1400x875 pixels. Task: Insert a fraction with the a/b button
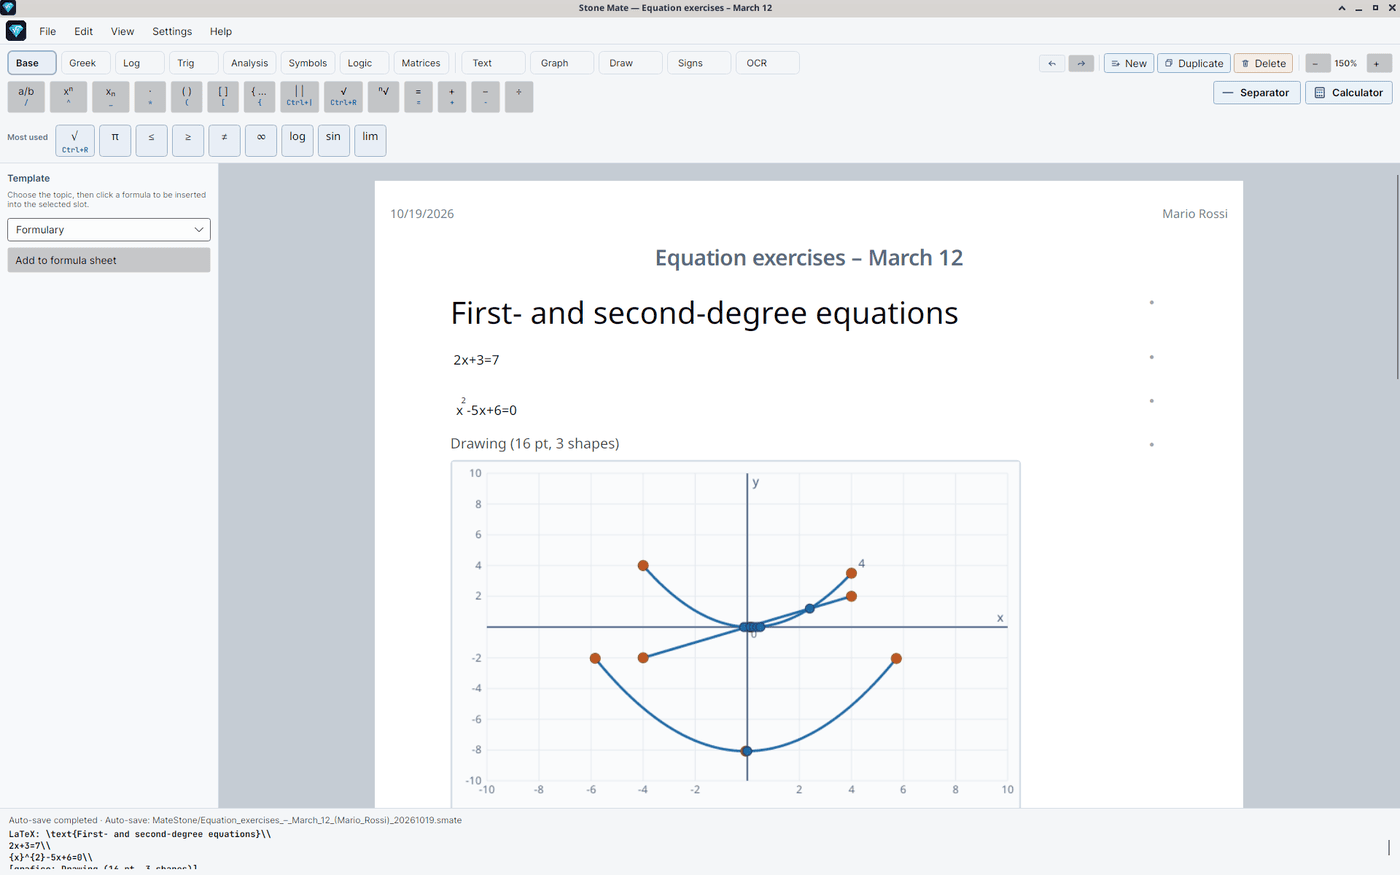pos(26,96)
